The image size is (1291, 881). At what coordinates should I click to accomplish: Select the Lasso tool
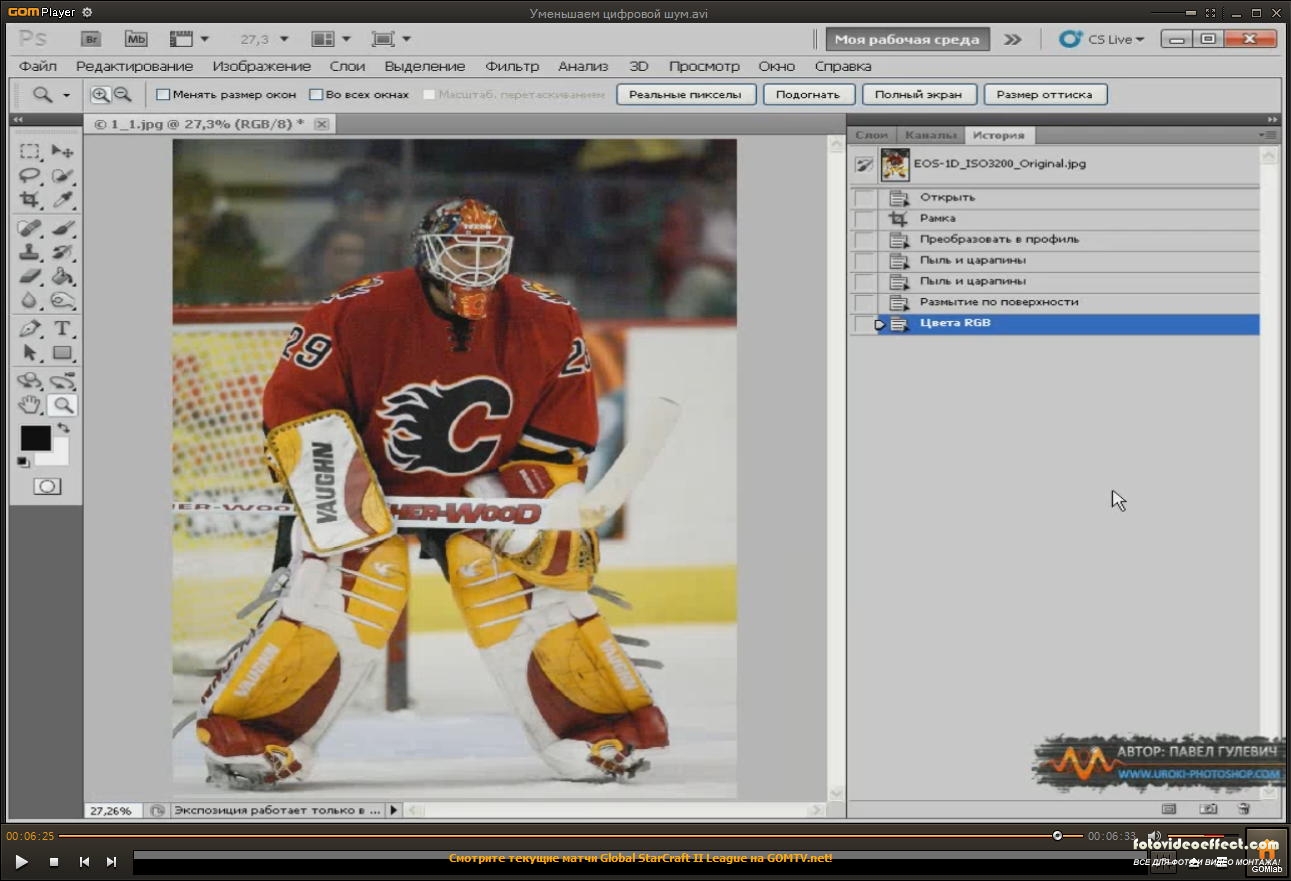point(30,176)
